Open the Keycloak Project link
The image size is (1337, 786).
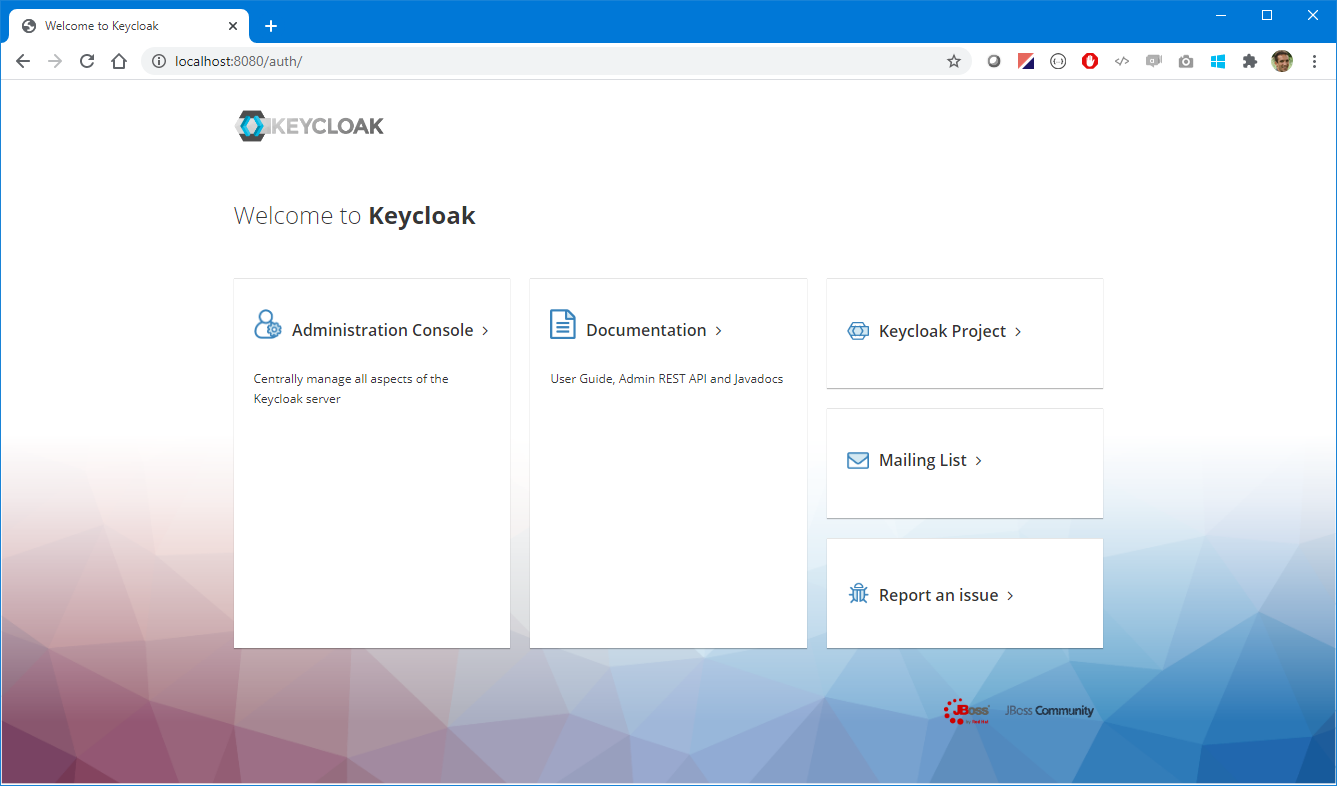[x=942, y=331]
